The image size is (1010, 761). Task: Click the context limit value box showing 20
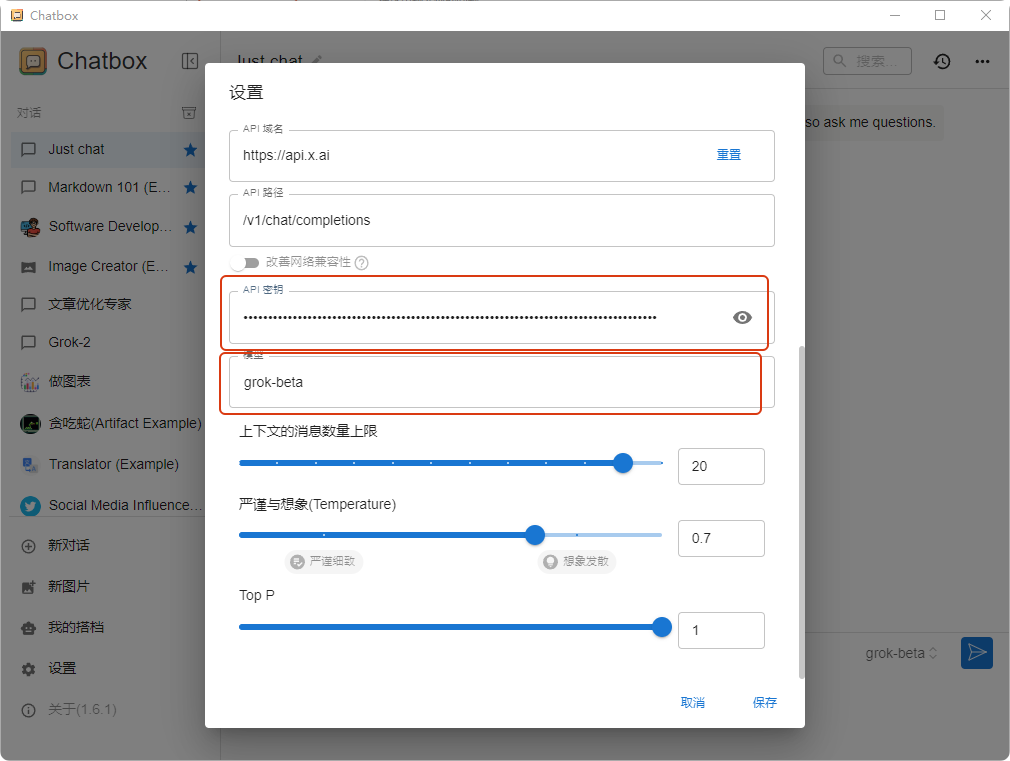[721, 467]
